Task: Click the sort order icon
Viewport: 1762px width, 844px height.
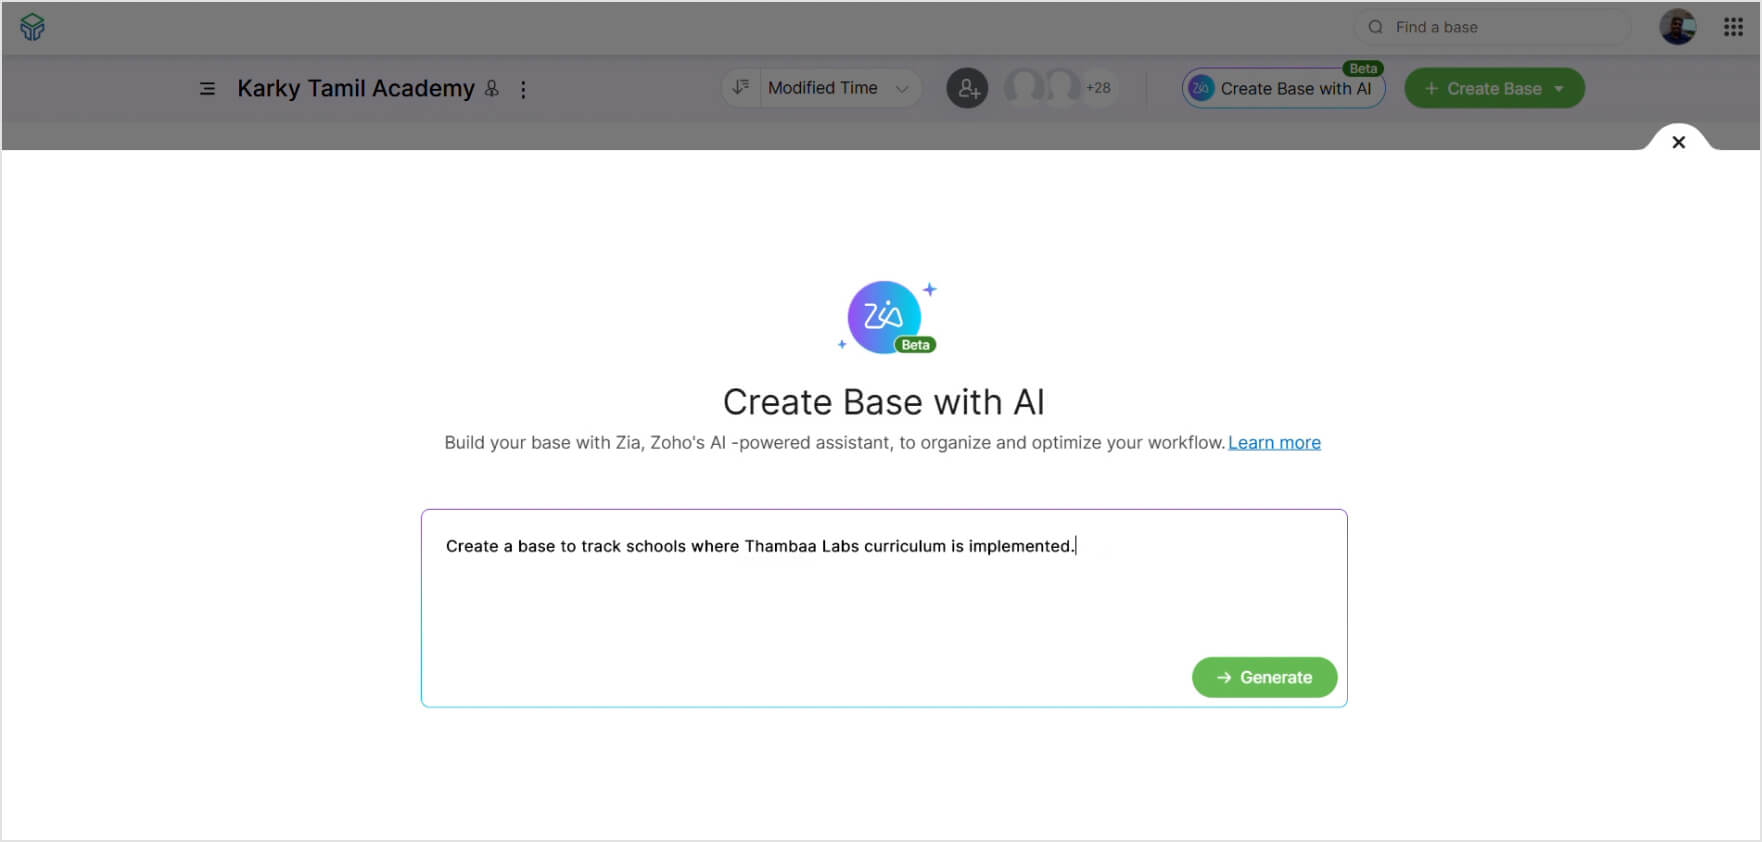Action: point(741,88)
